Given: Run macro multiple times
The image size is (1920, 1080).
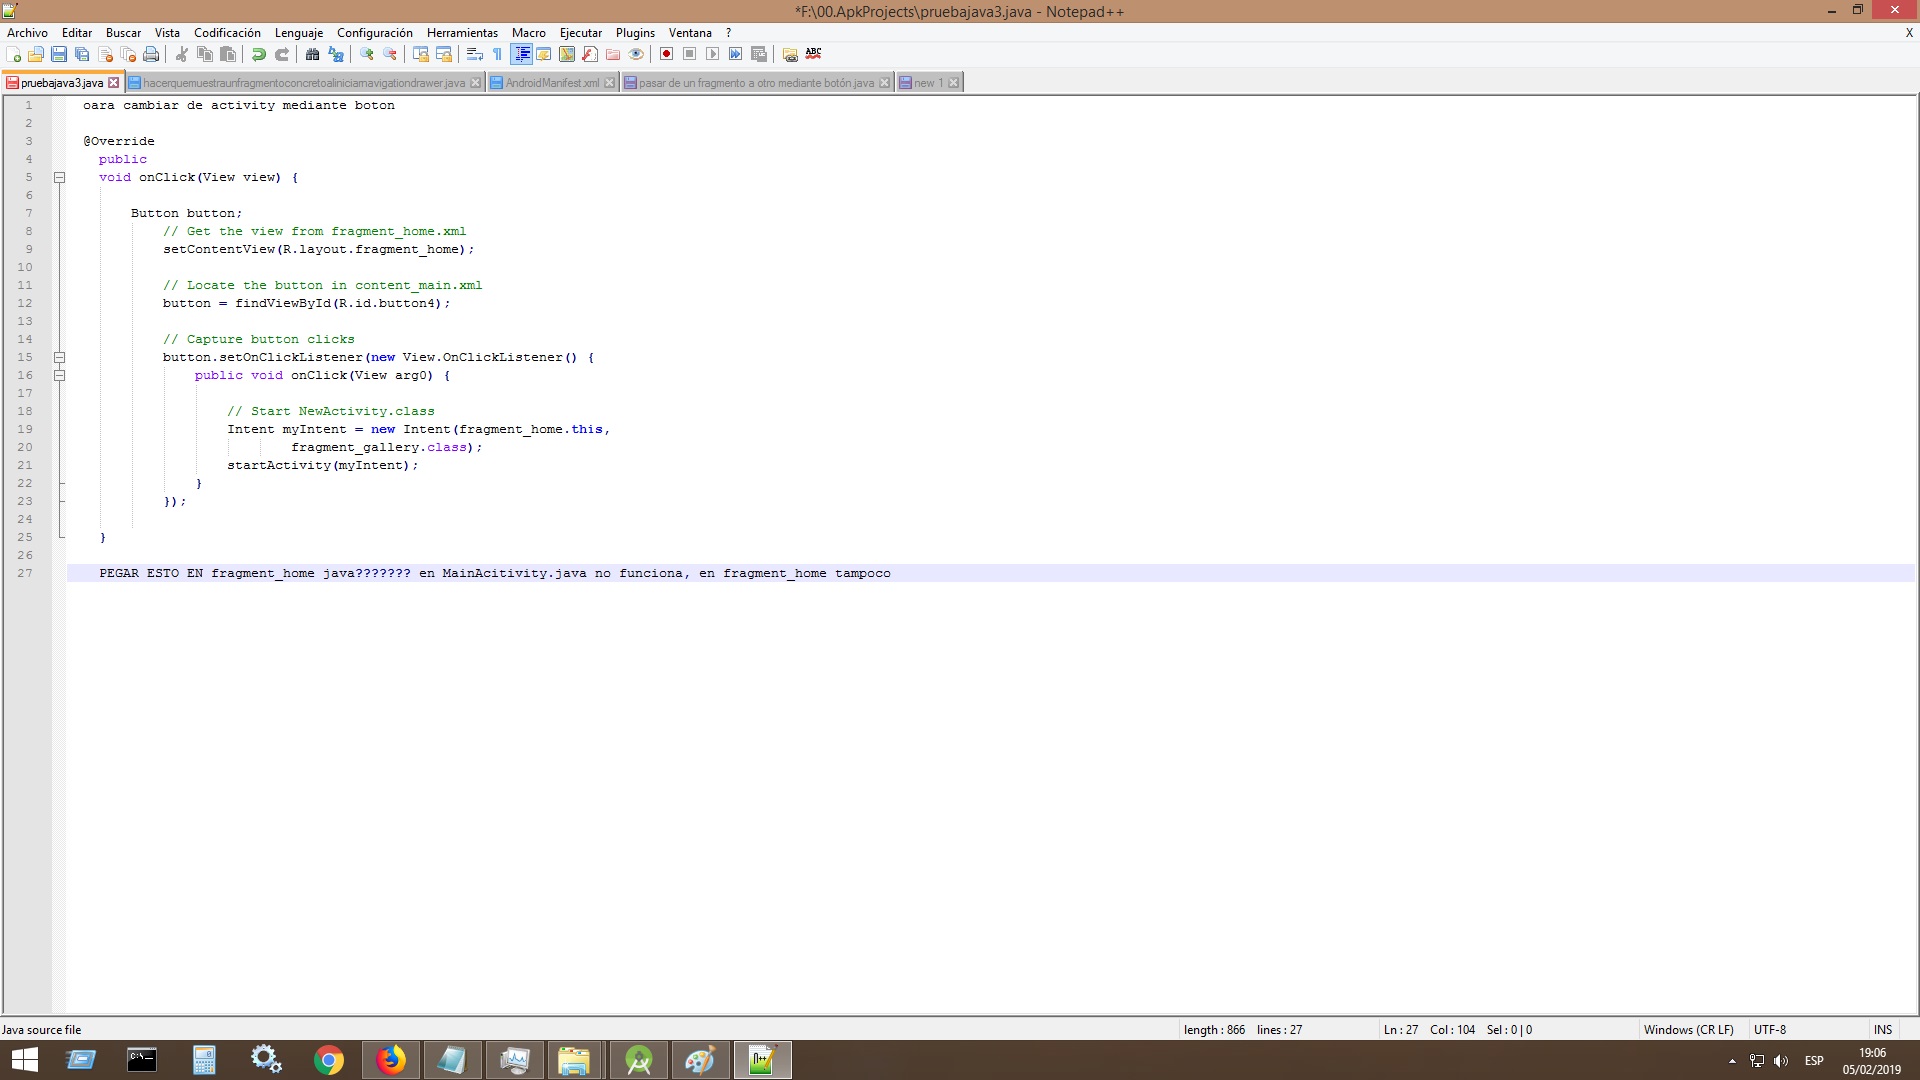Looking at the screenshot, I should 736,54.
